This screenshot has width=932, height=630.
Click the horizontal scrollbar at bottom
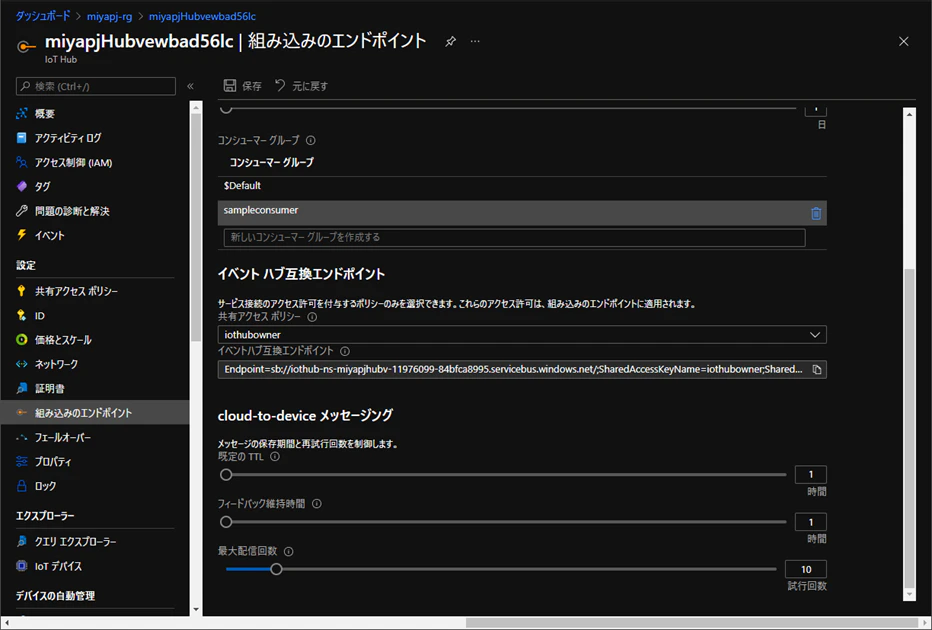coord(692,623)
